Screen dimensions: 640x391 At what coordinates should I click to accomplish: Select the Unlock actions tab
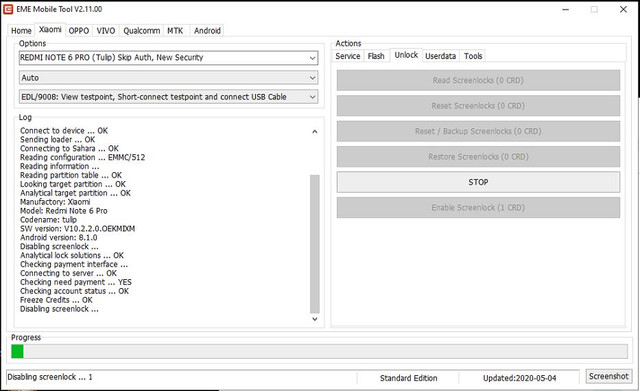[x=406, y=55]
